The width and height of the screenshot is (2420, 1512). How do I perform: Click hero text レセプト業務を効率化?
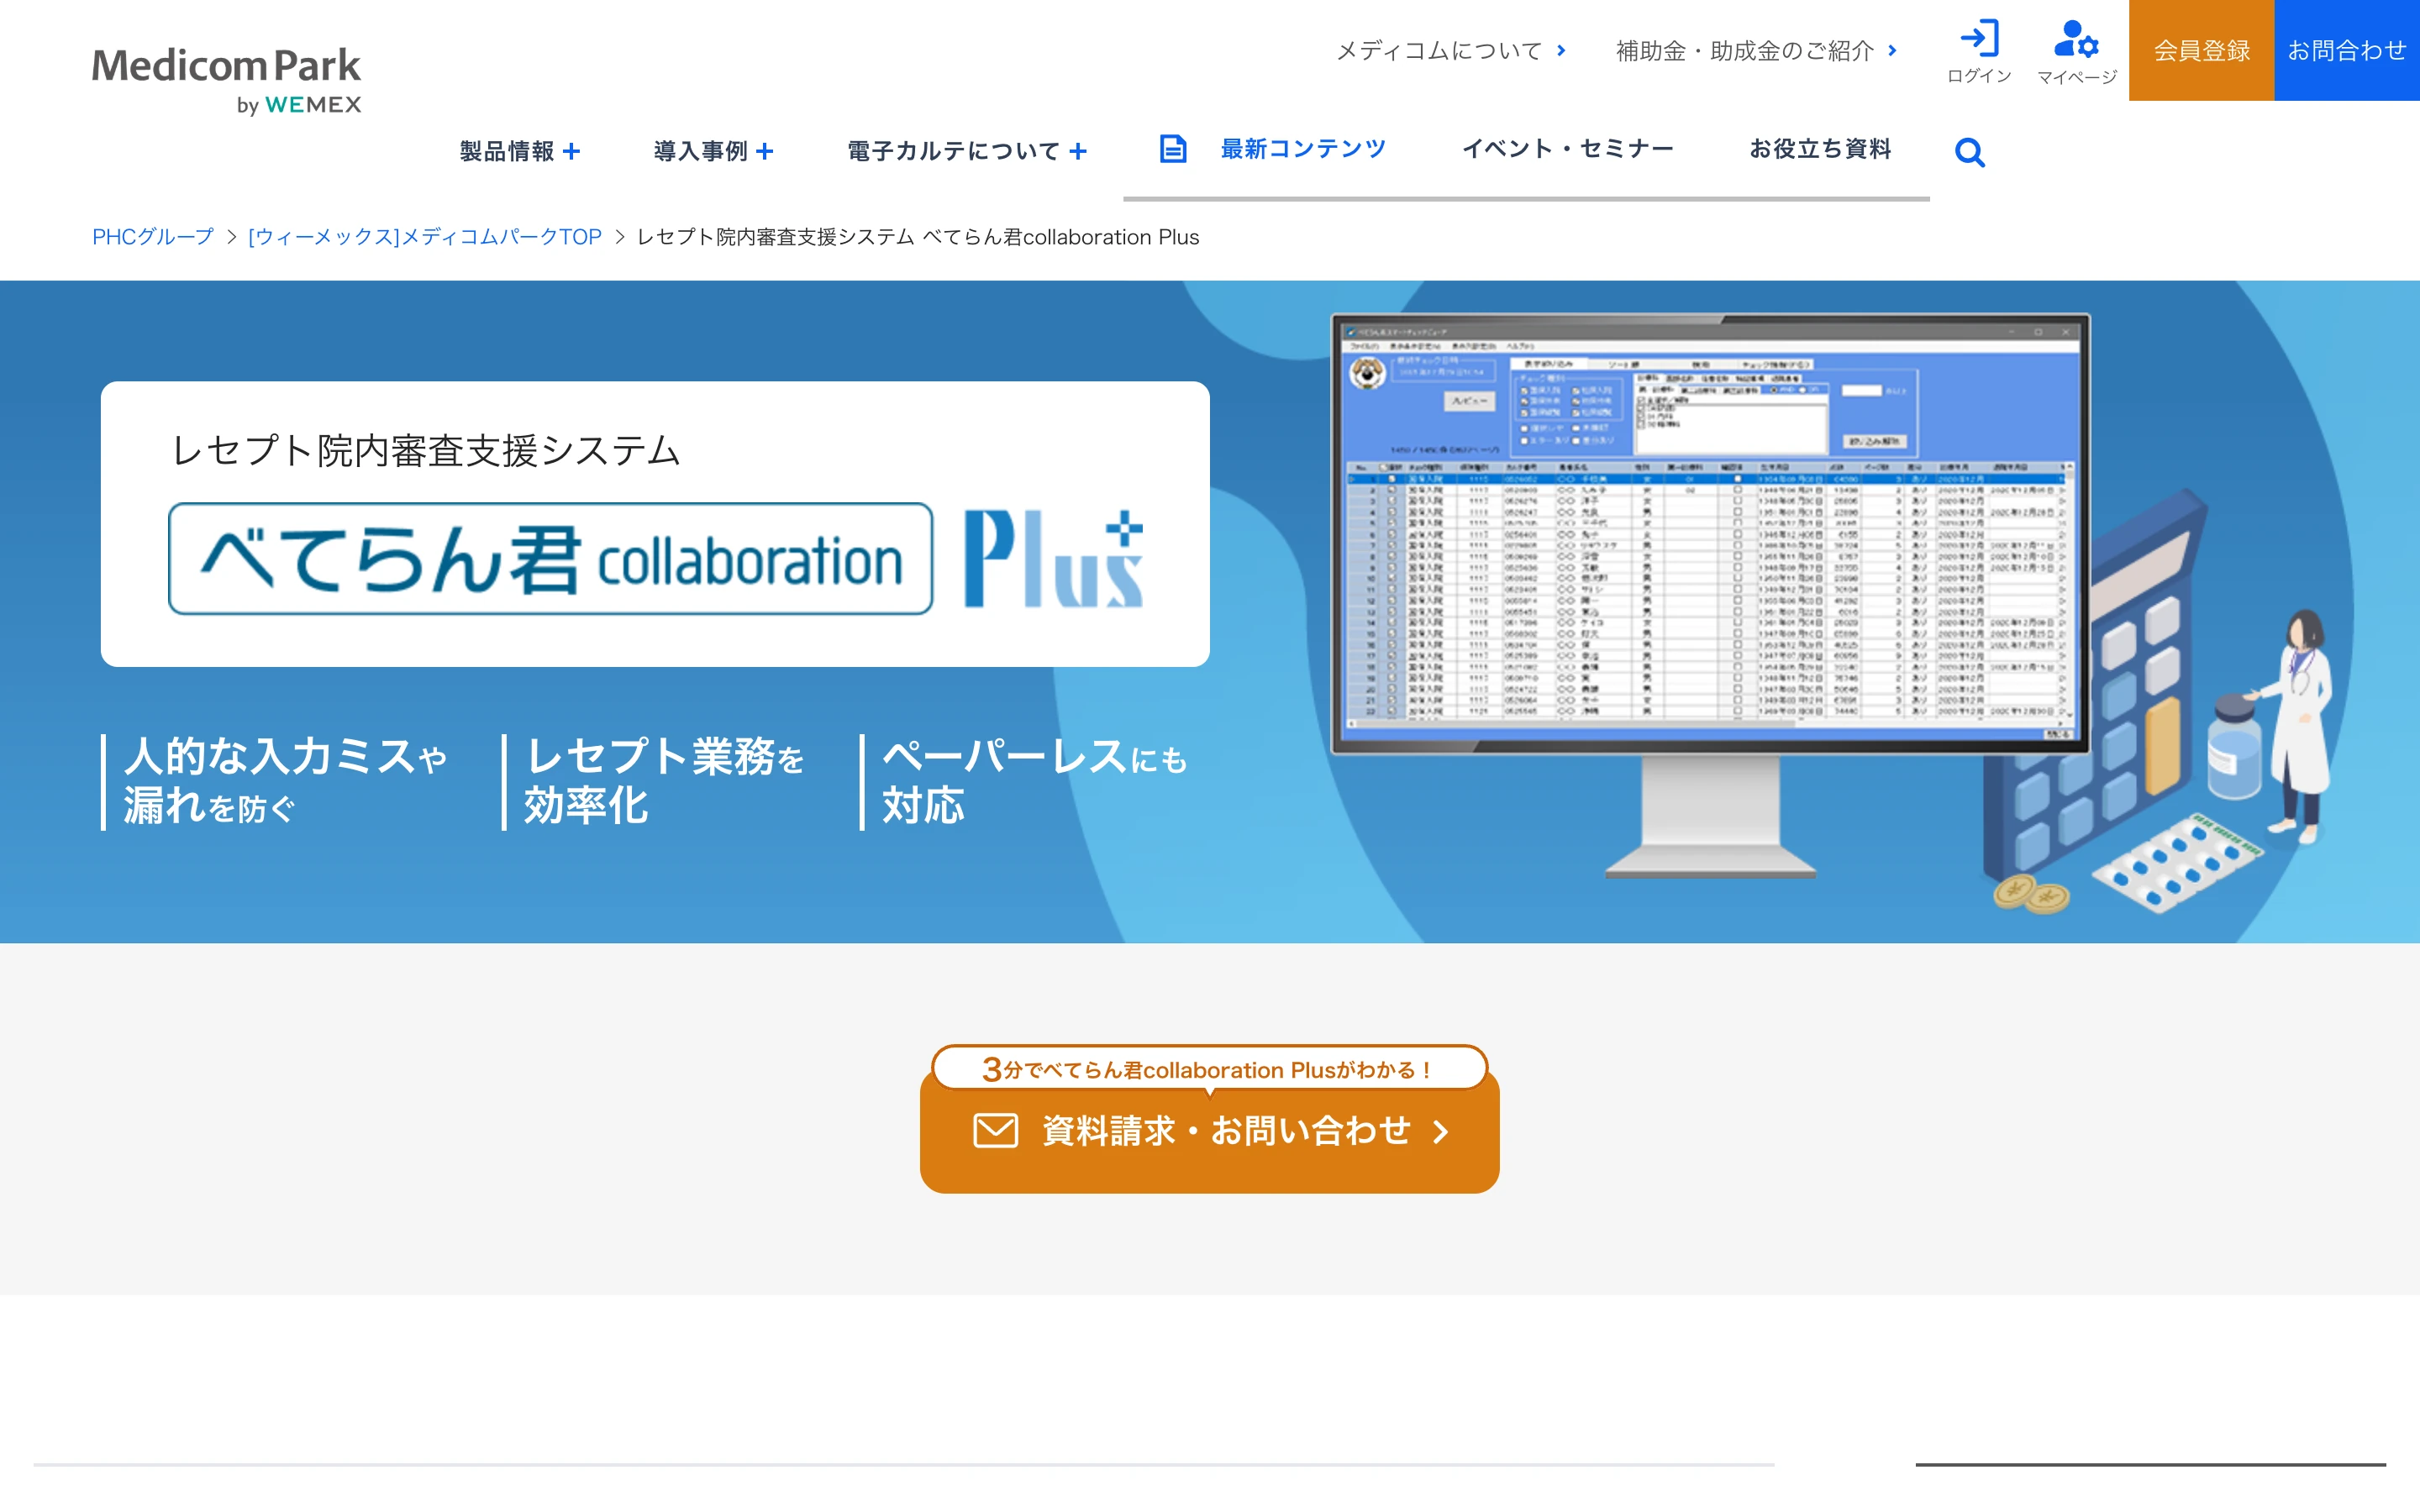[664, 782]
